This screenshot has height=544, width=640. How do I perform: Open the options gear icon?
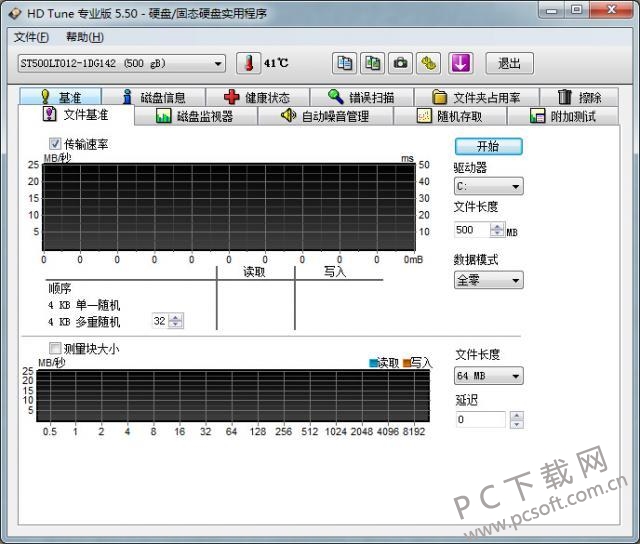[429, 63]
